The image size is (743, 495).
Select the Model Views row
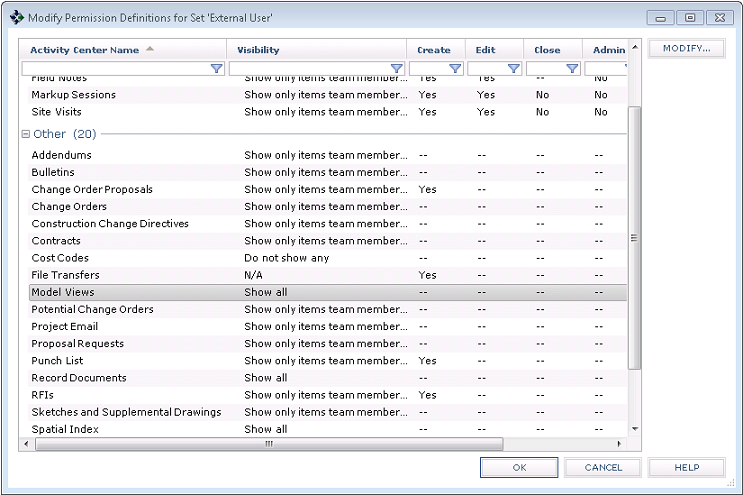tap(63, 292)
